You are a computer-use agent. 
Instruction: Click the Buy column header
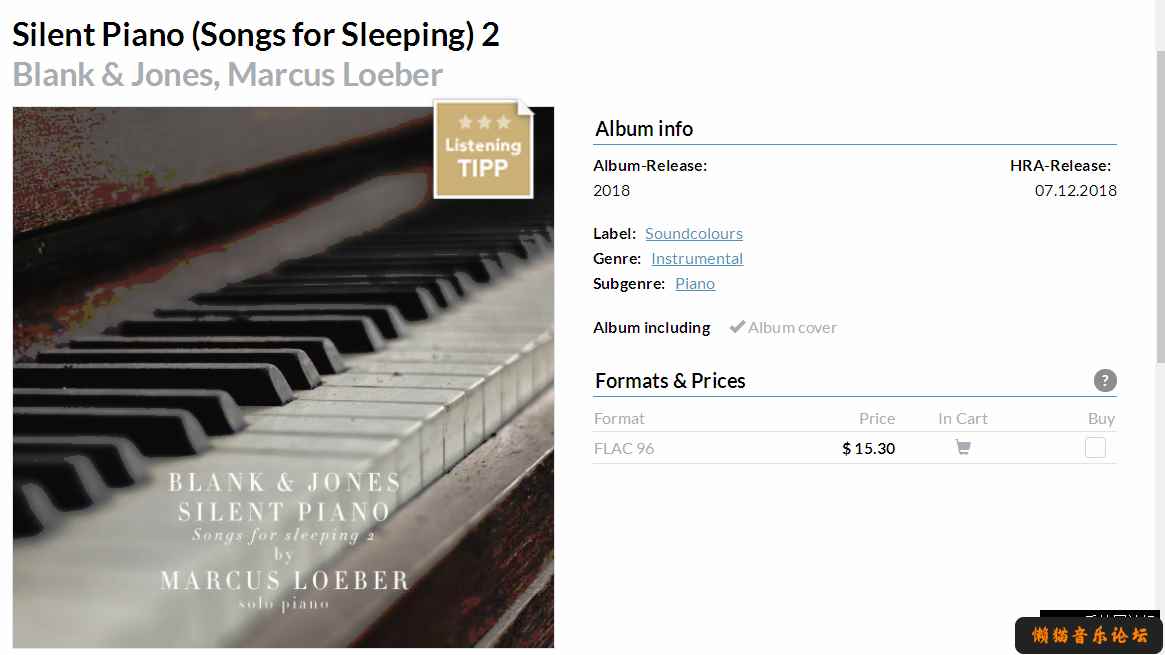tap(1101, 418)
